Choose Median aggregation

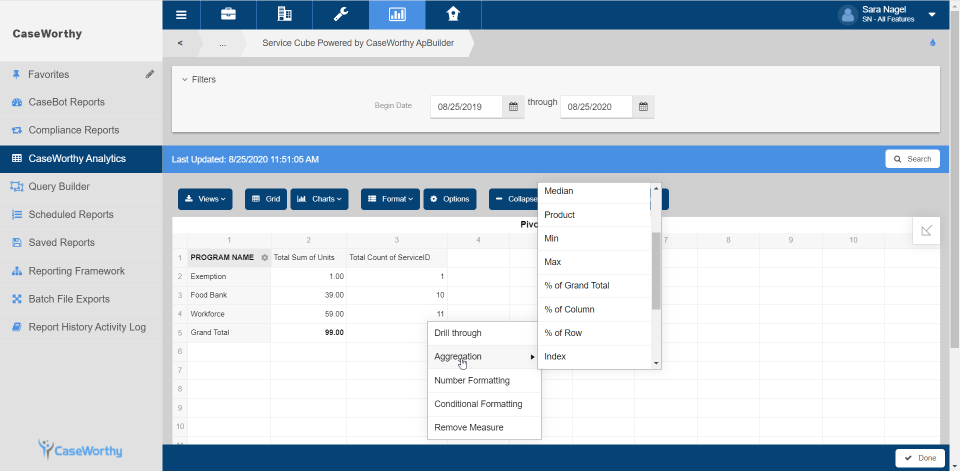click(x=594, y=192)
